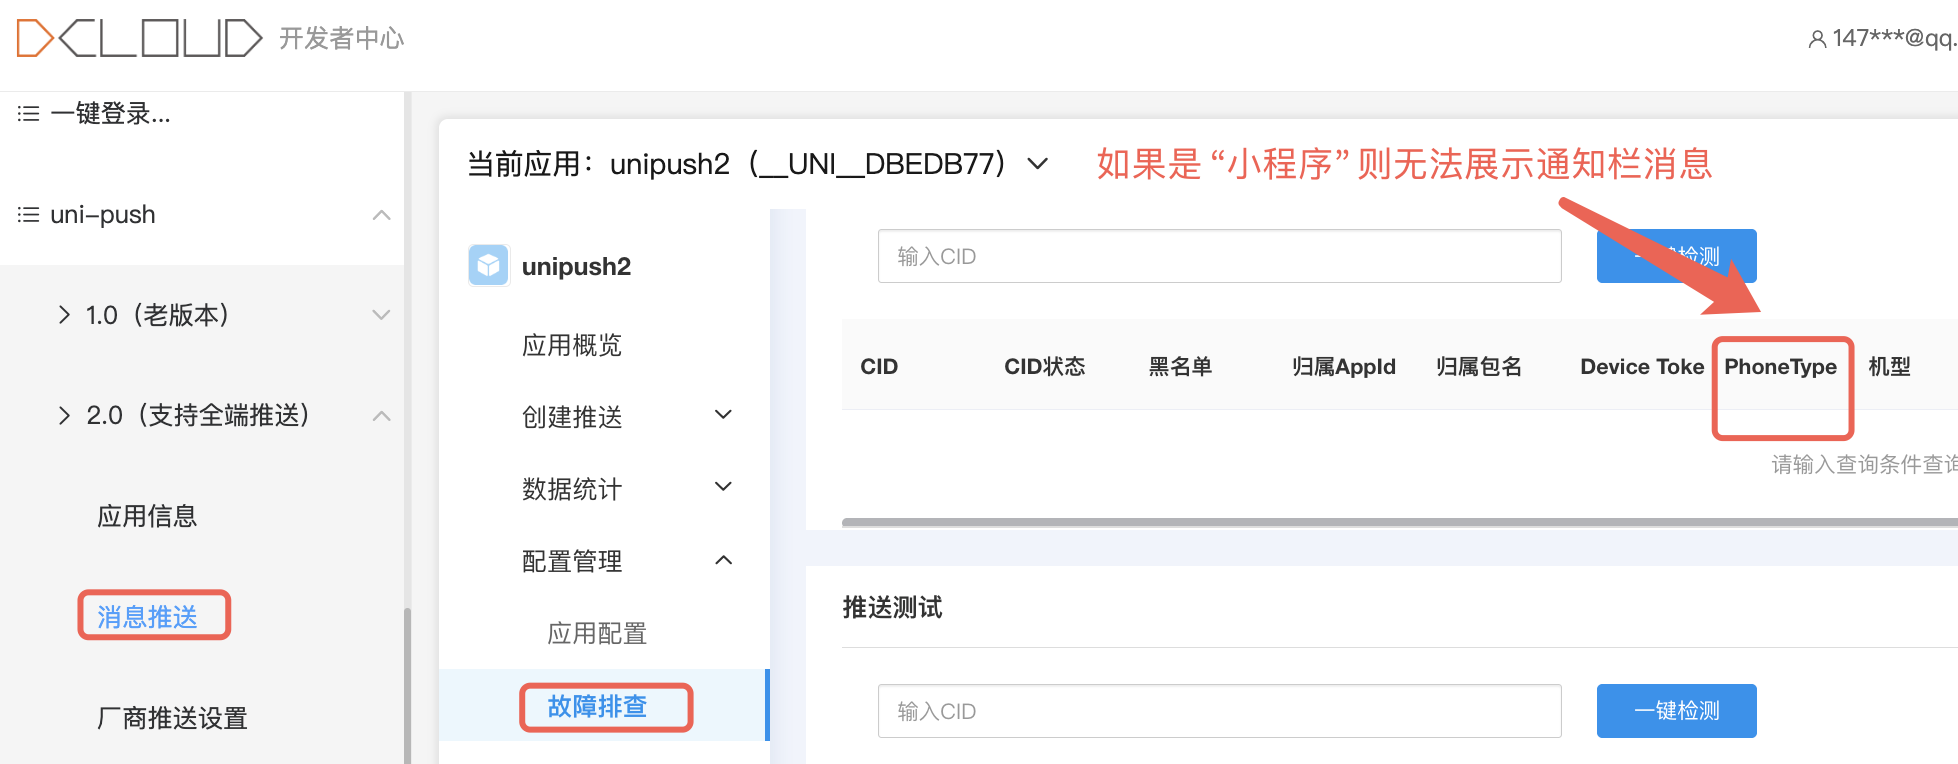
Task: Click the 归属包名 column header
Action: point(1479,367)
